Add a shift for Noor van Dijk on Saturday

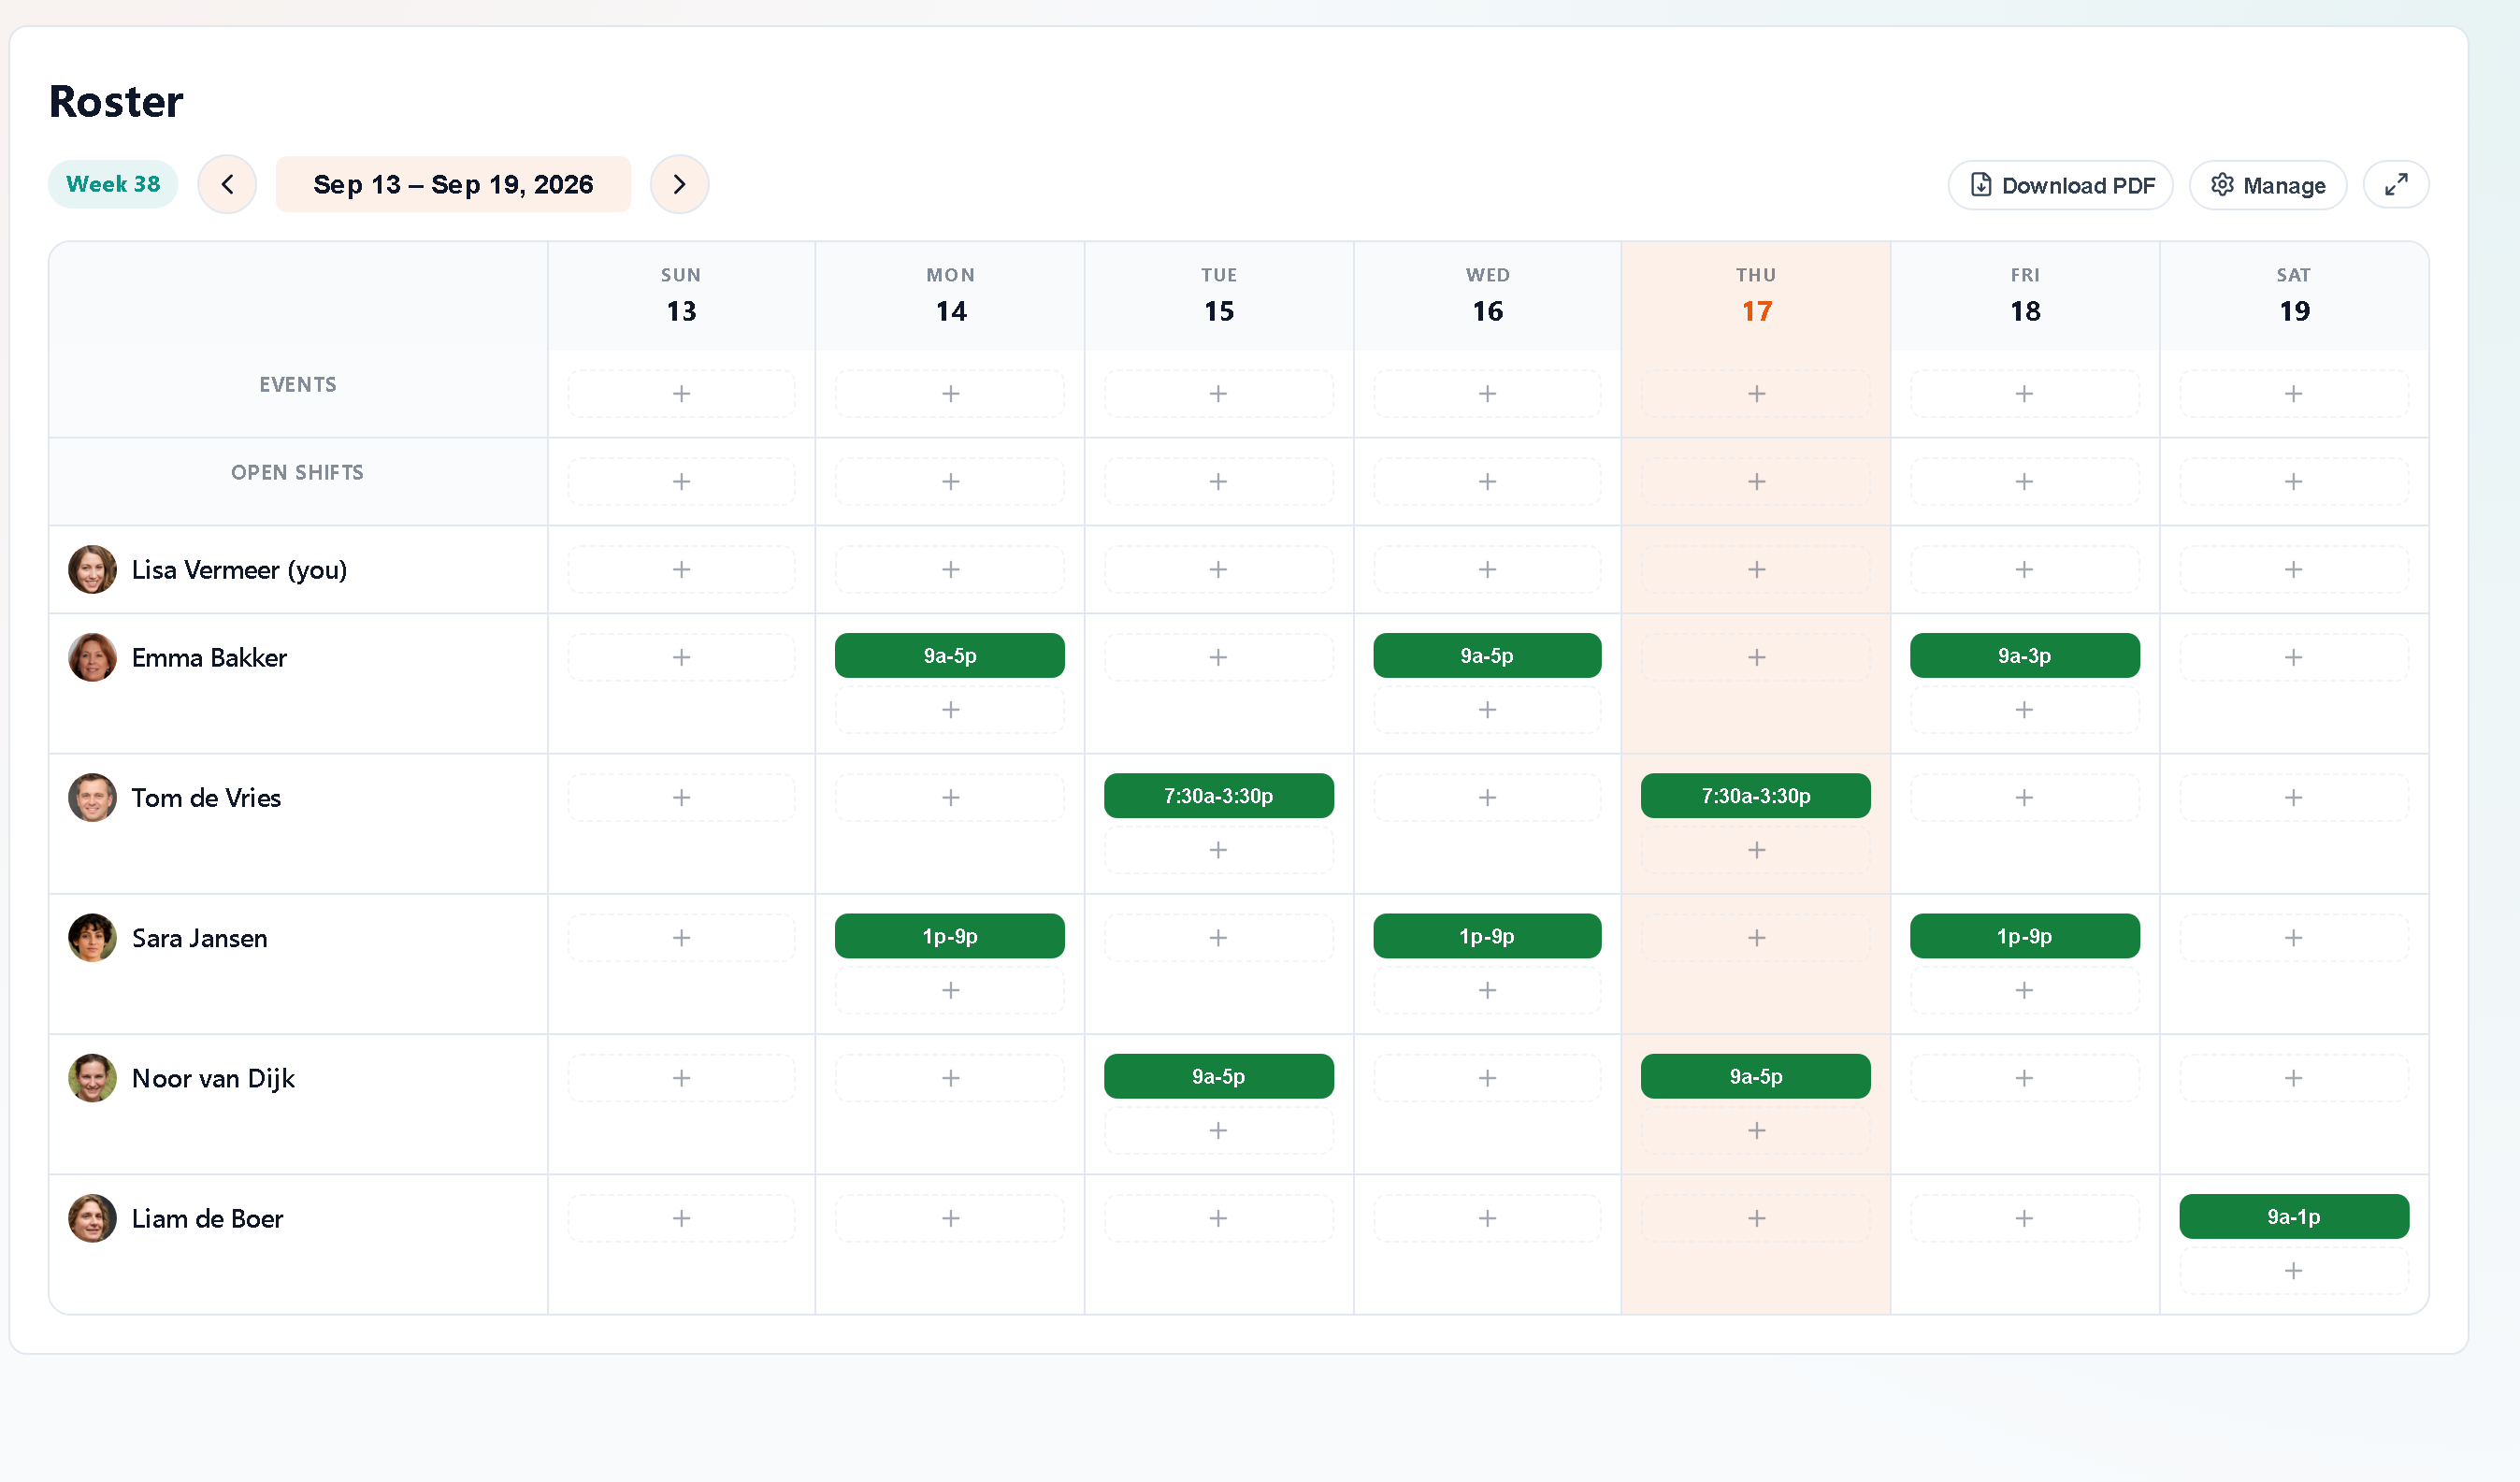pyautogui.click(x=2293, y=1078)
